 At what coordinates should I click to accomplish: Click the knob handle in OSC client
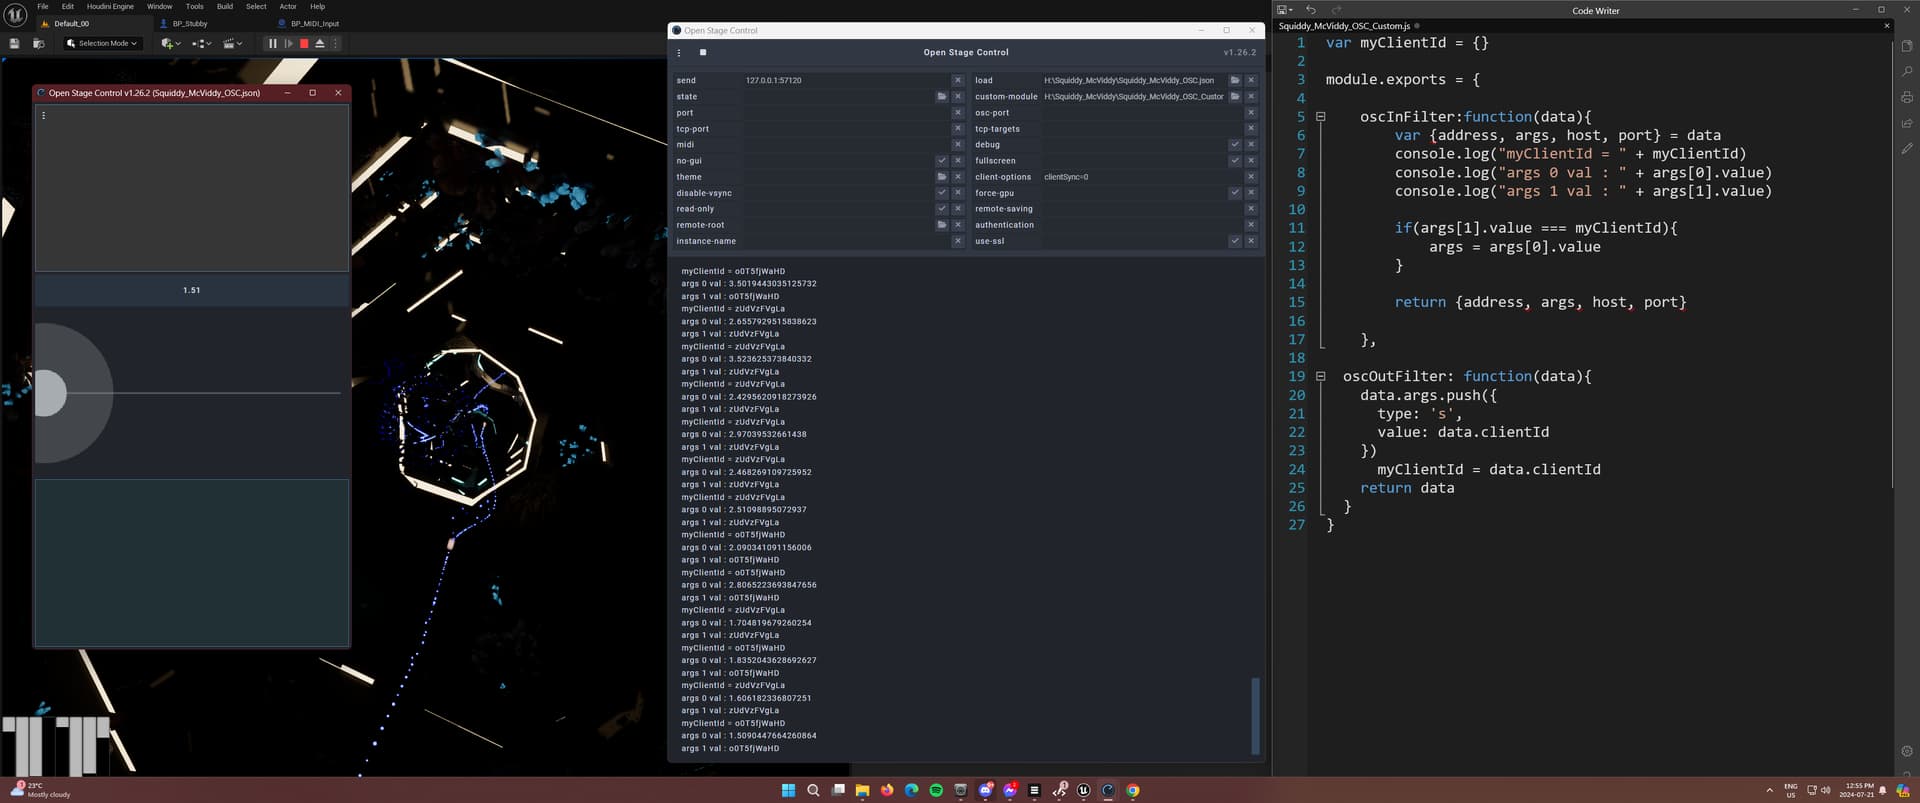point(49,393)
